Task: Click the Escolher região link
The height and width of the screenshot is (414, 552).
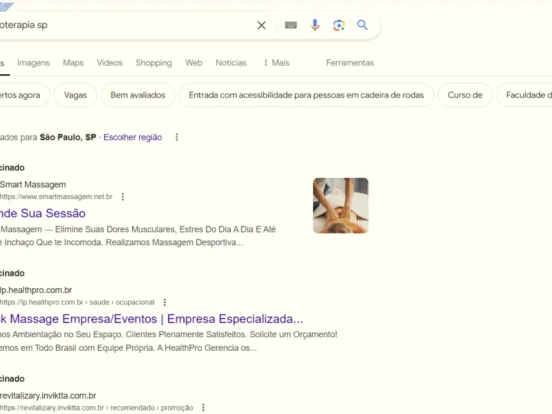Action: click(x=133, y=137)
